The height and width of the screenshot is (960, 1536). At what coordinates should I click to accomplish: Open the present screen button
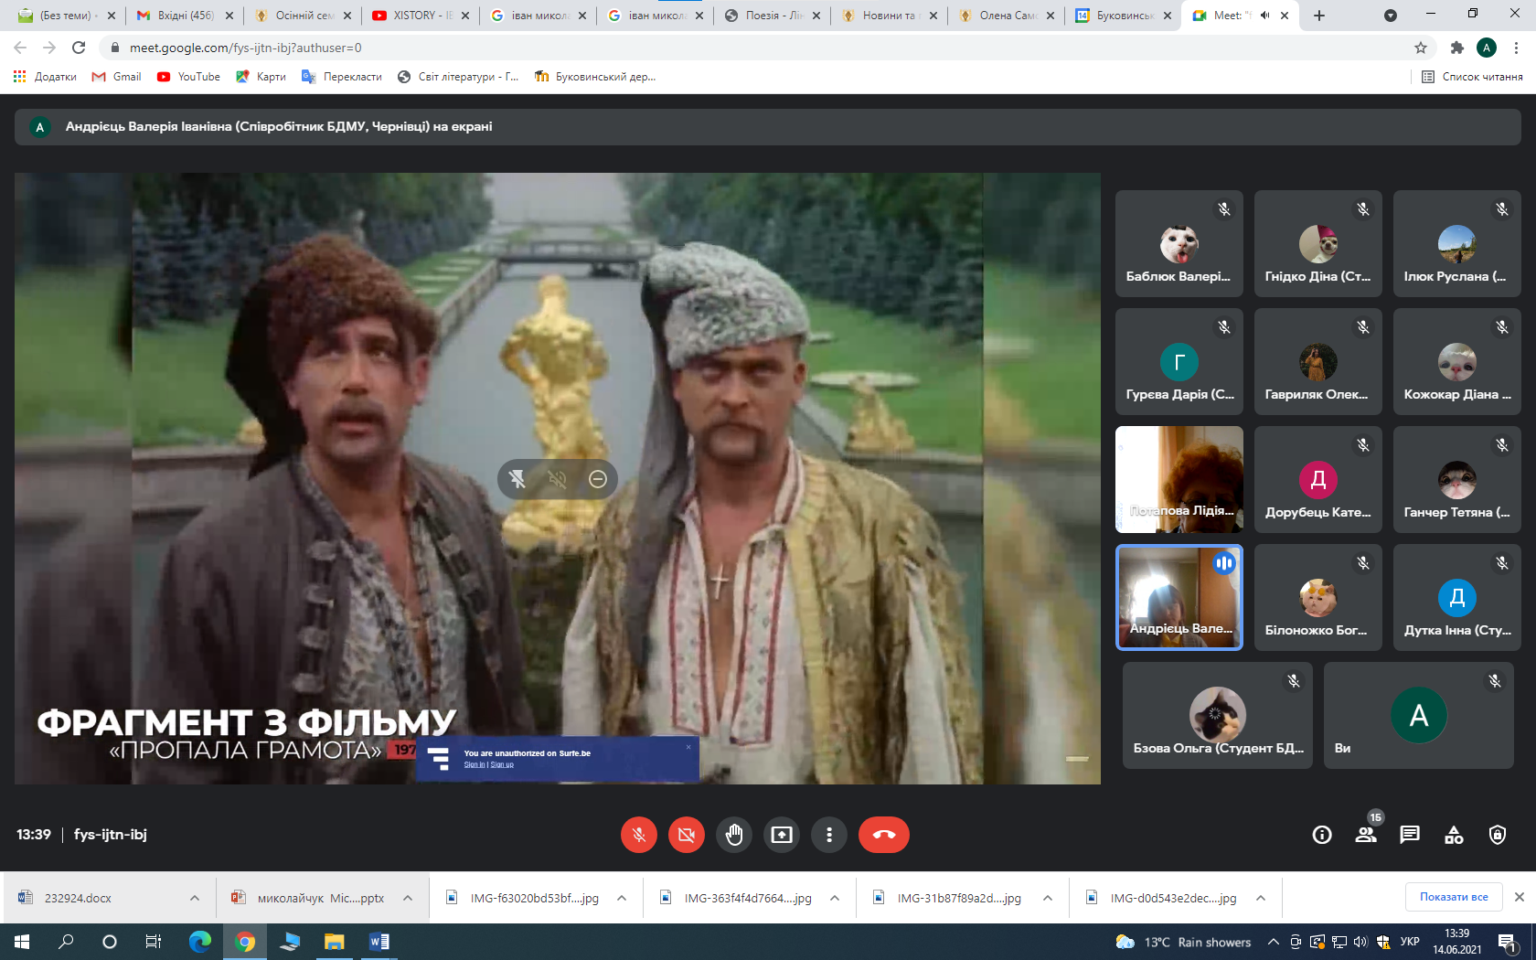782,834
